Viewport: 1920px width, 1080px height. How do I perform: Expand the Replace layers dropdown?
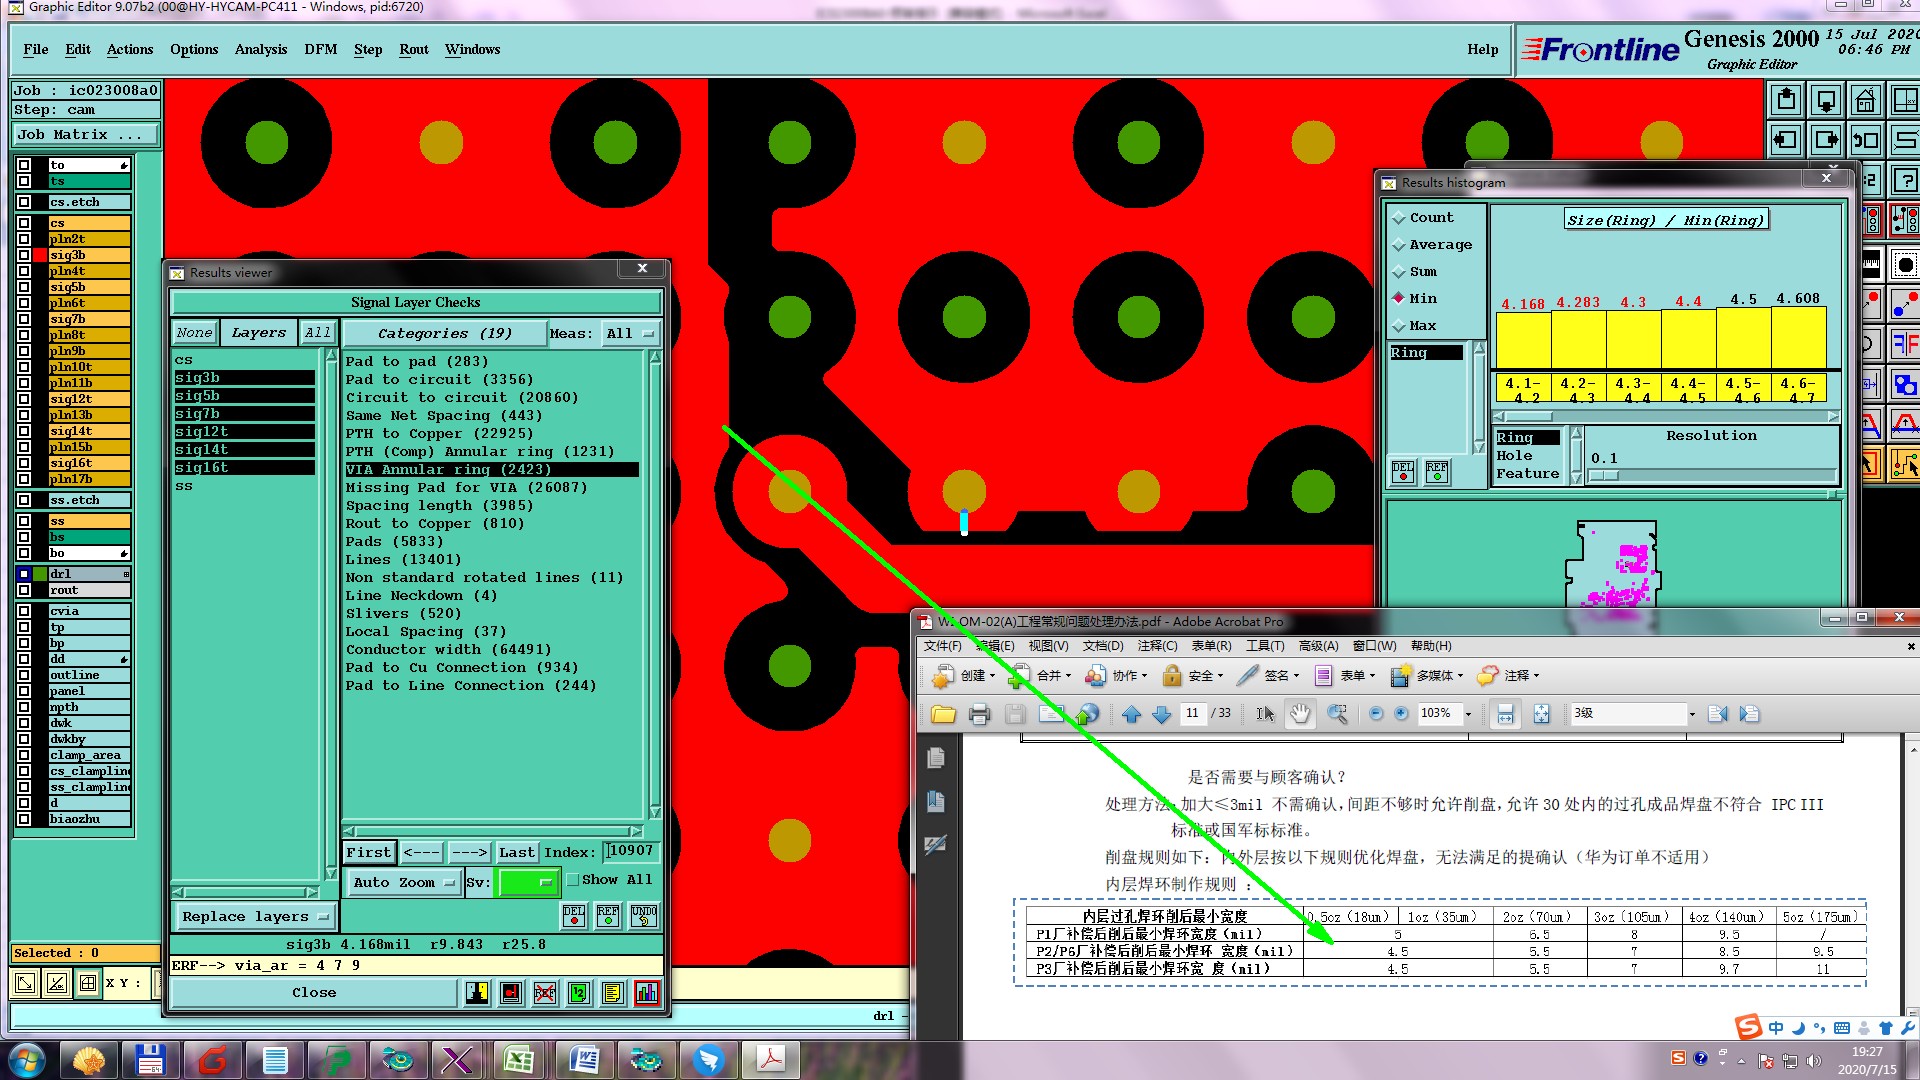(255, 917)
